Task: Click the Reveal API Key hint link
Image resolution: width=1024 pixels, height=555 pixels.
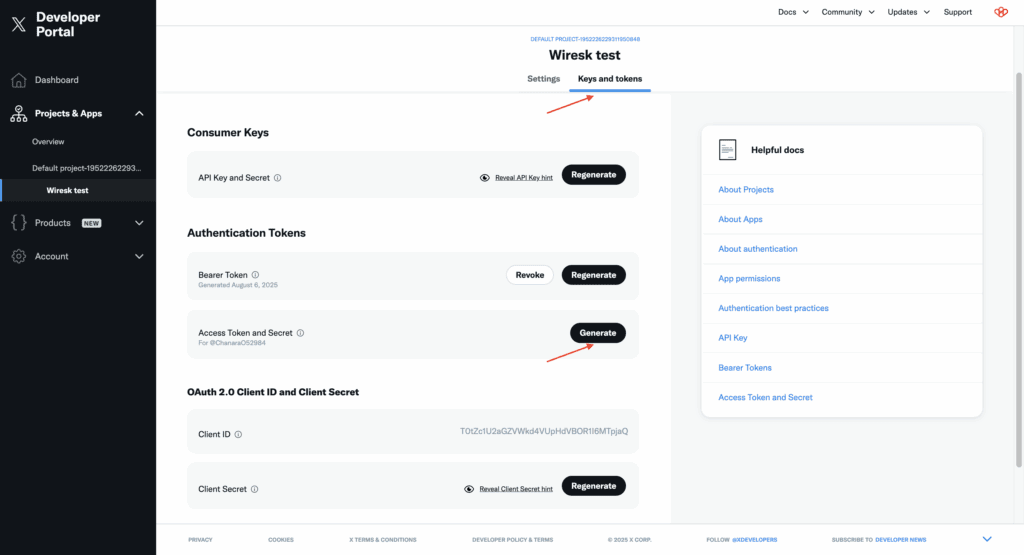Action: coord(524,178)
